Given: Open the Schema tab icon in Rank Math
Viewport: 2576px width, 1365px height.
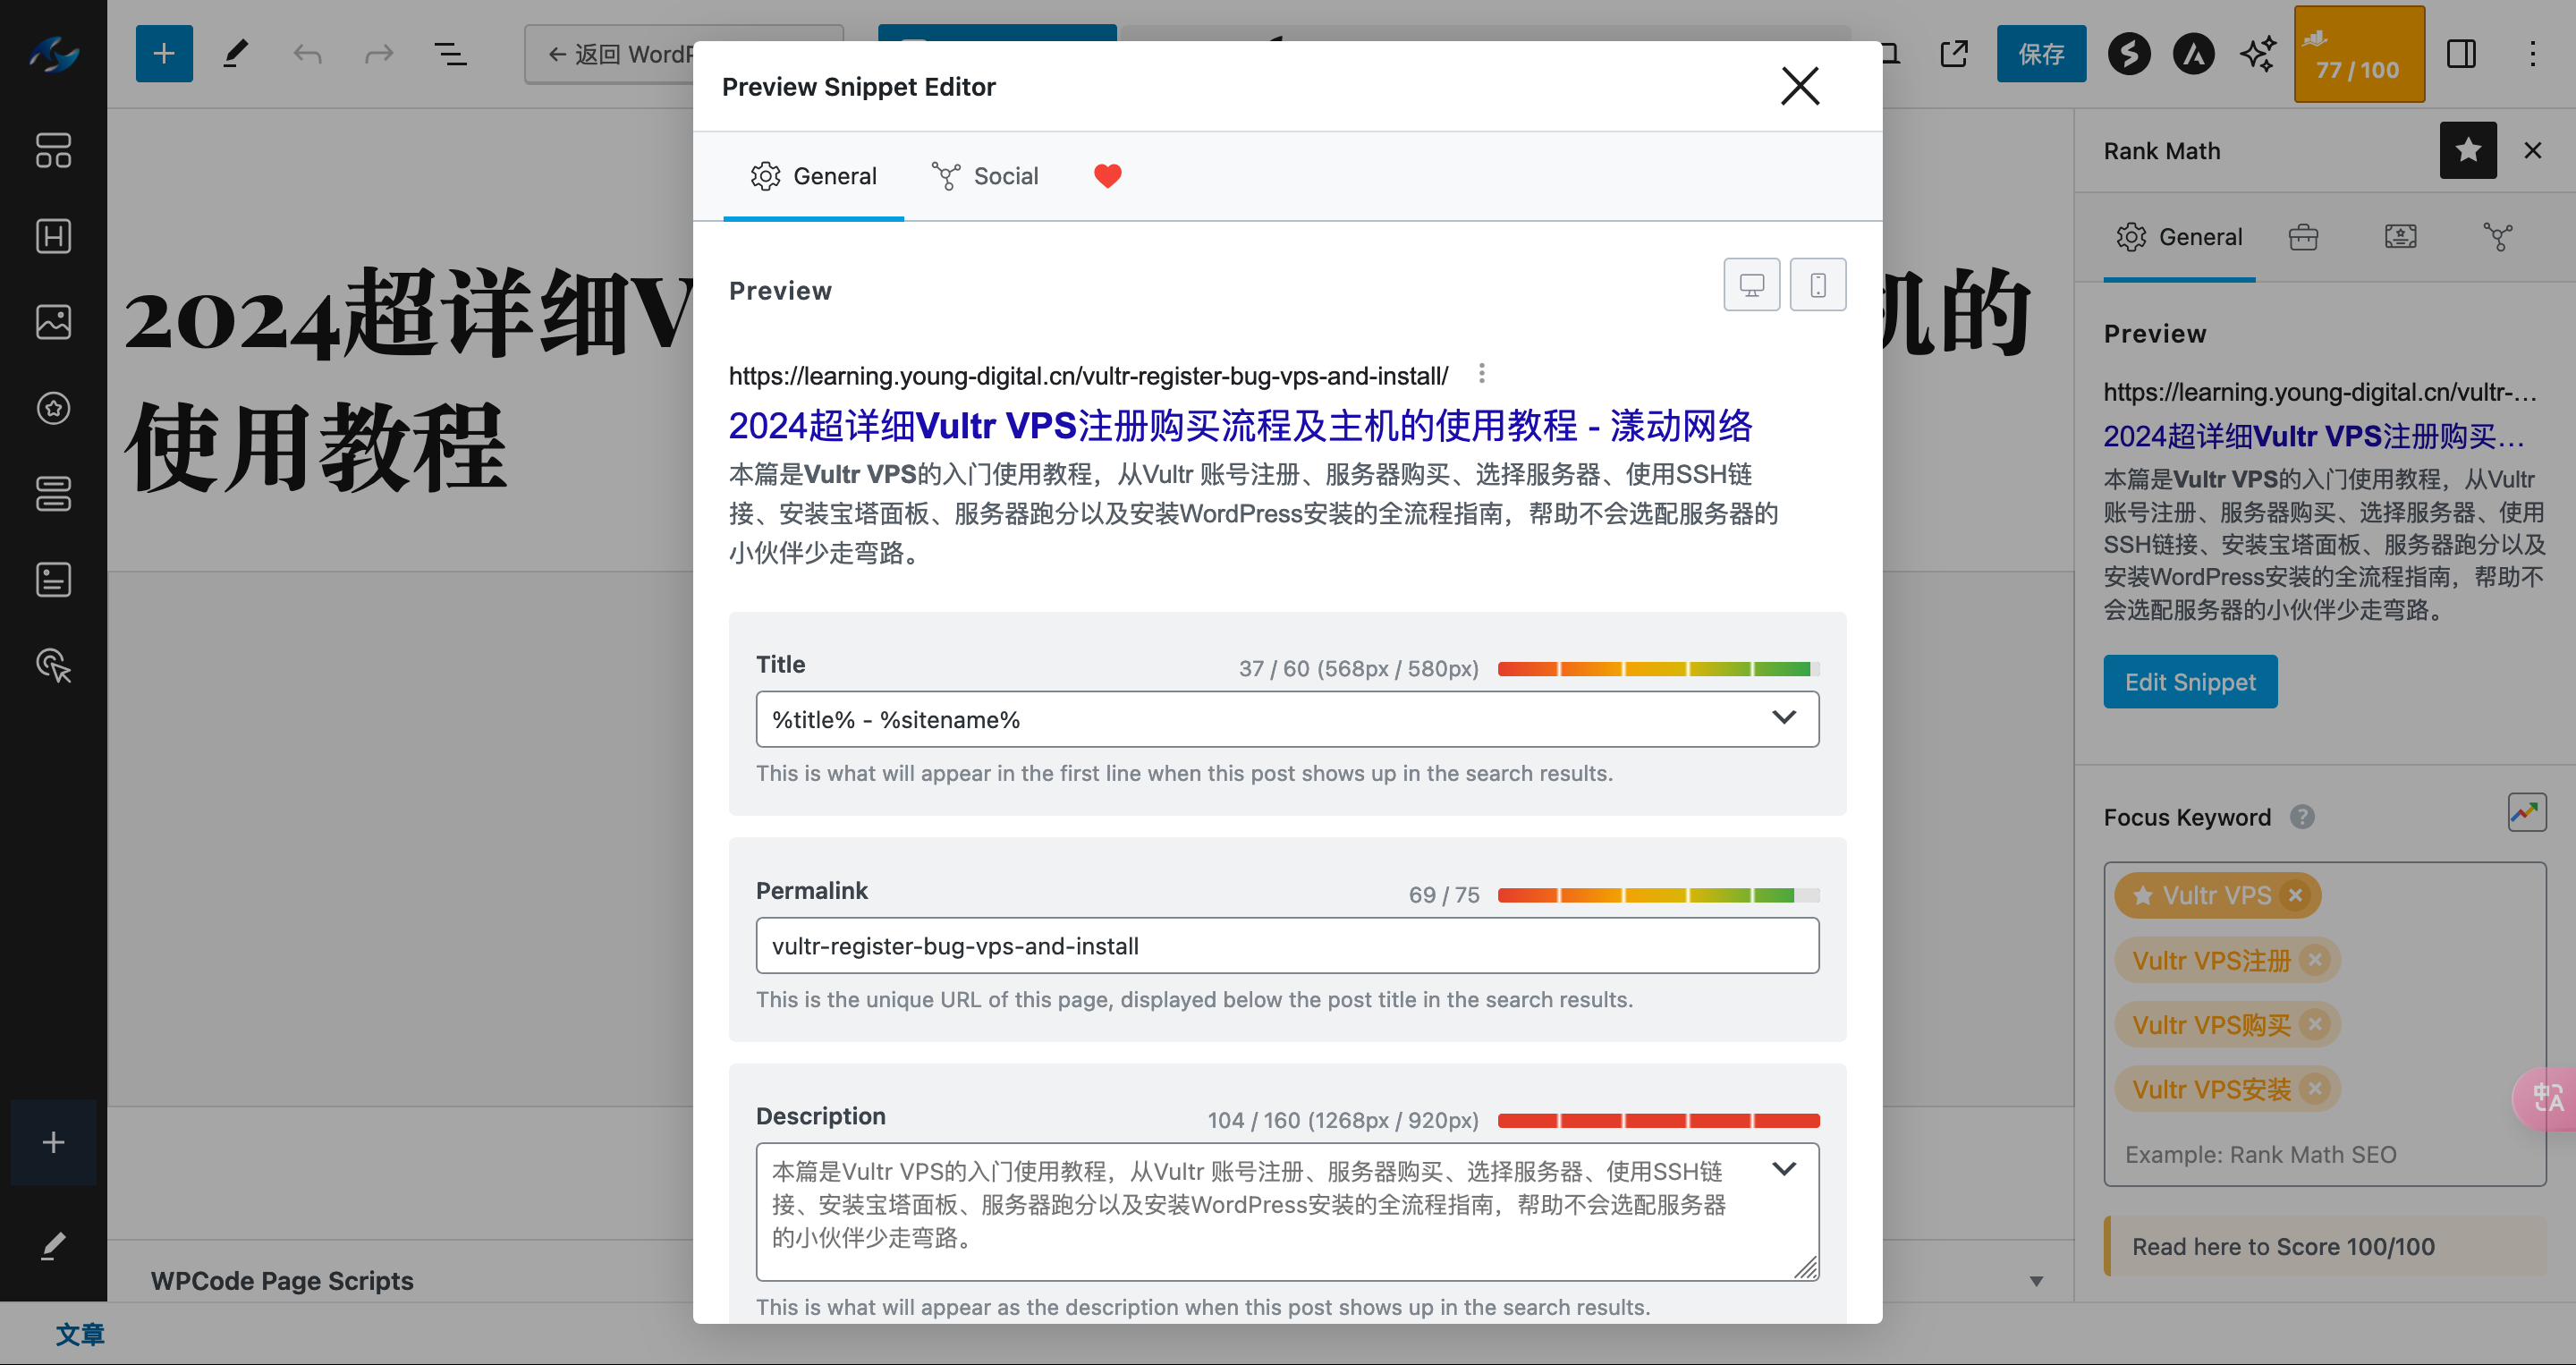Looking at the screenshot, I should coord(2400,237).
